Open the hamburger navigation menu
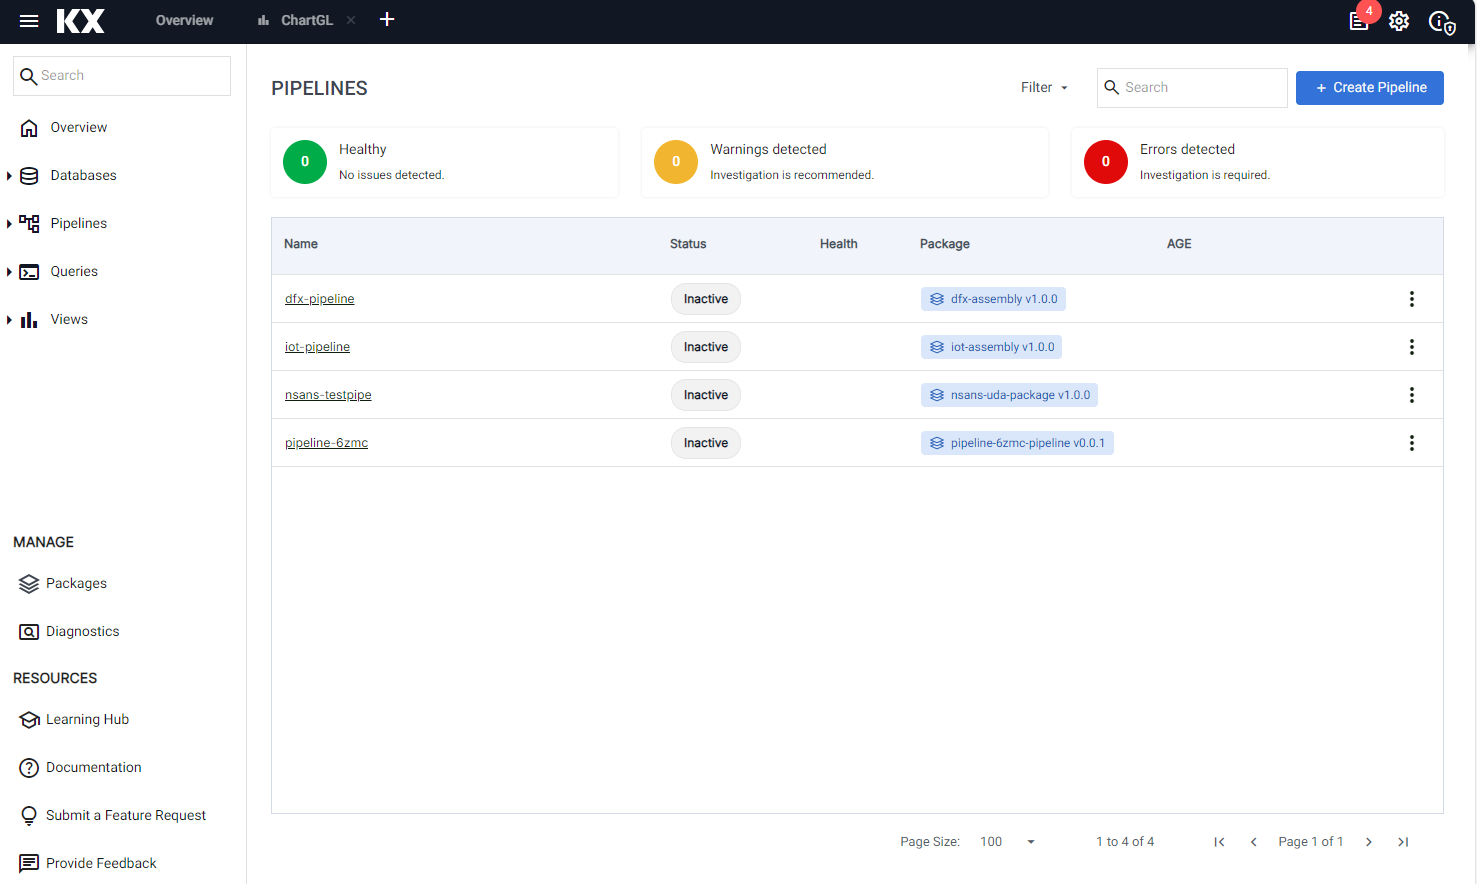Viewport: 1477px width, 884px height. click(x=29, y=21)
